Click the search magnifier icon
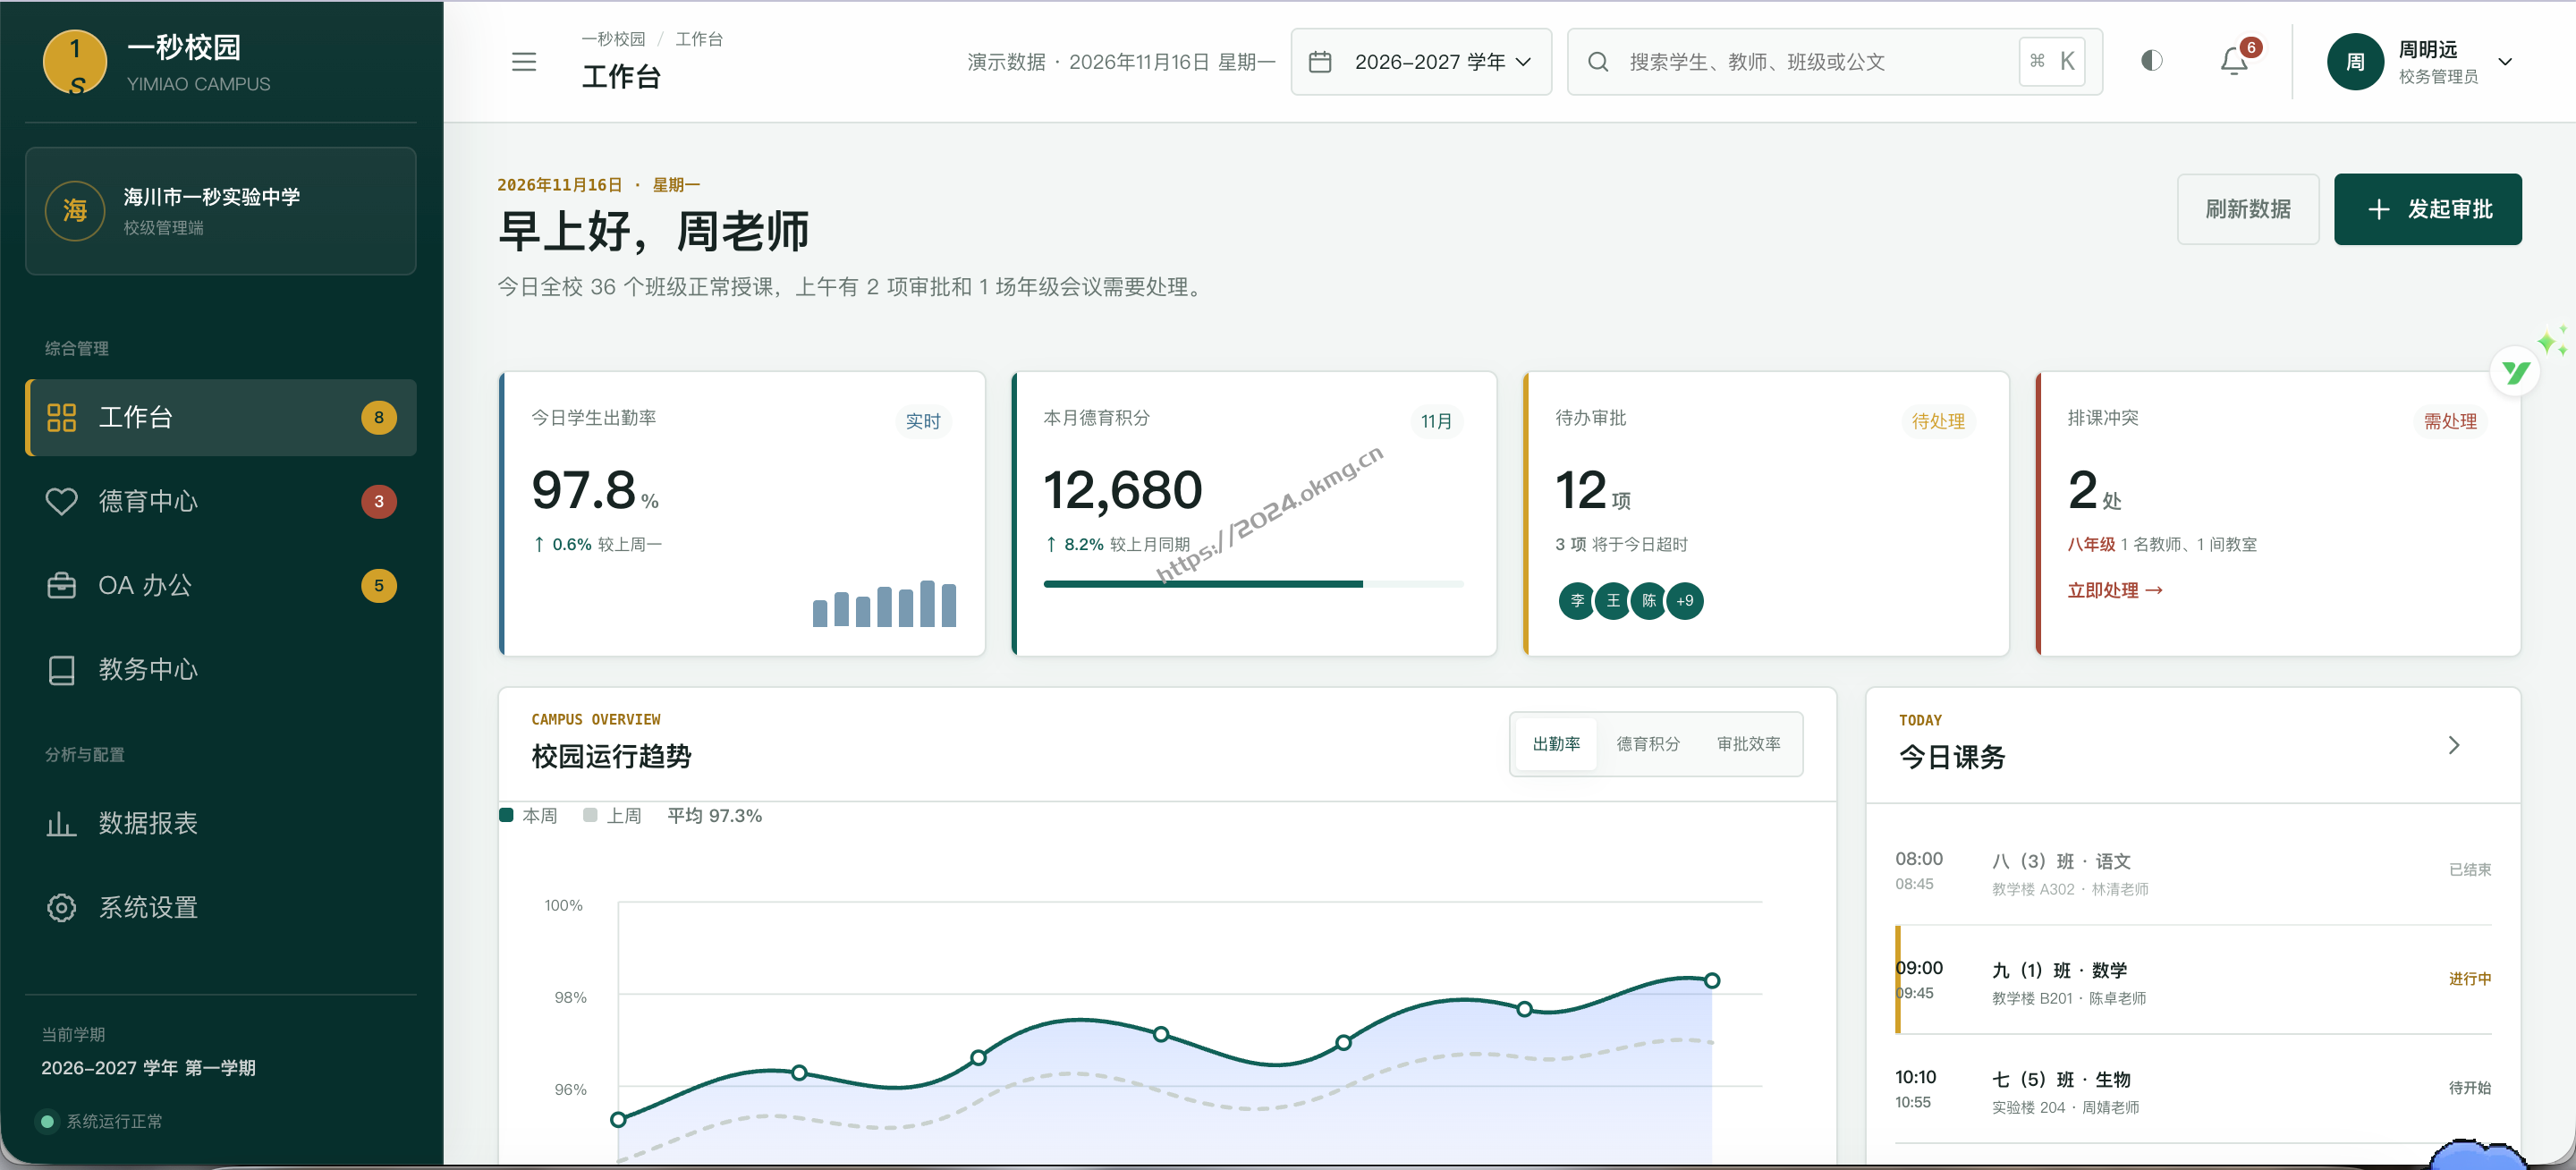The image size is (2576, 1170). coord(1598,62)
